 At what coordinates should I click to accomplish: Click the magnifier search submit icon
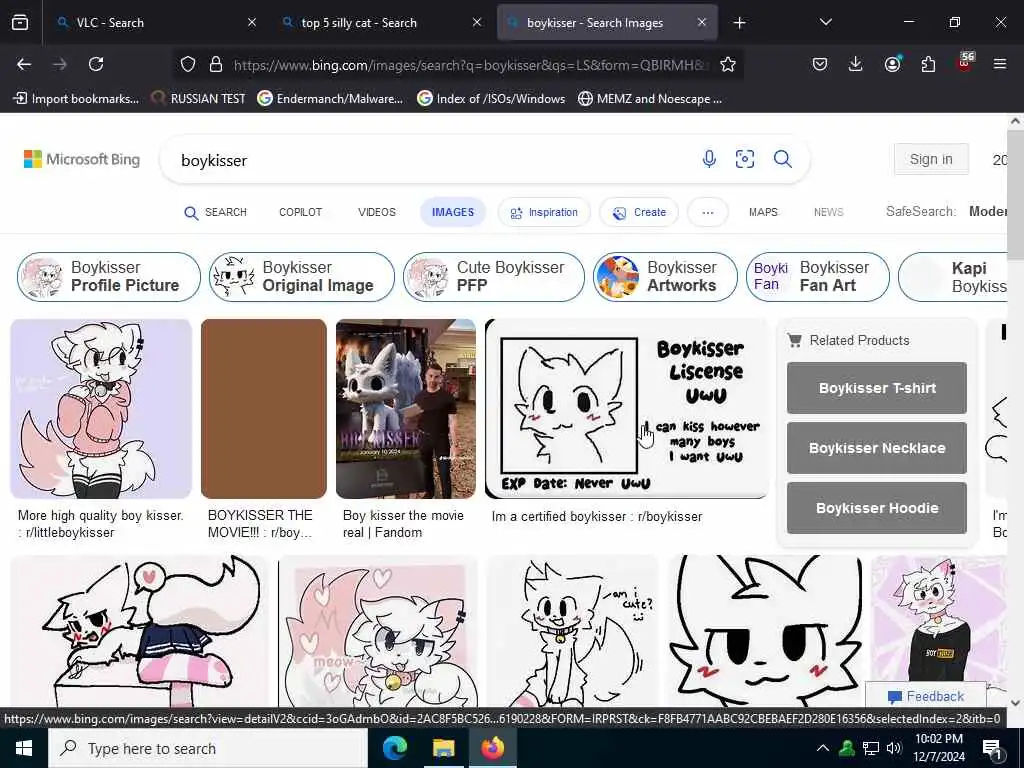[782, 159]
